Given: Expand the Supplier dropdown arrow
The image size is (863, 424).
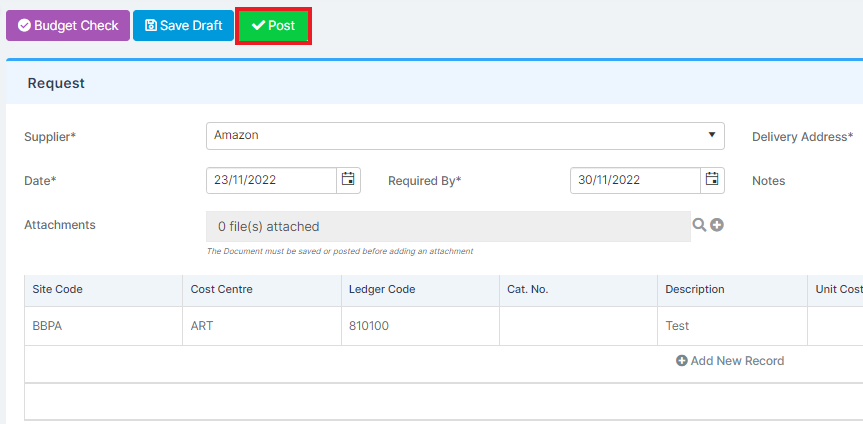Looking at the screenshot, I should 712,135.
